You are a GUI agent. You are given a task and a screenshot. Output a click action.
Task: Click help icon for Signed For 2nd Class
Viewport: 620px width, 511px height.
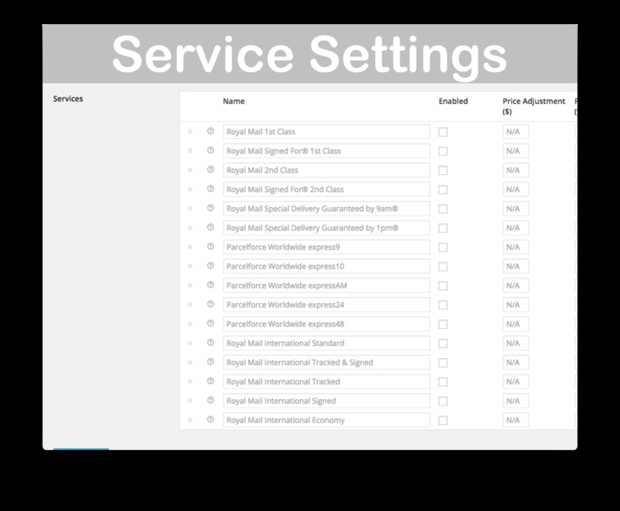point(210,189)
